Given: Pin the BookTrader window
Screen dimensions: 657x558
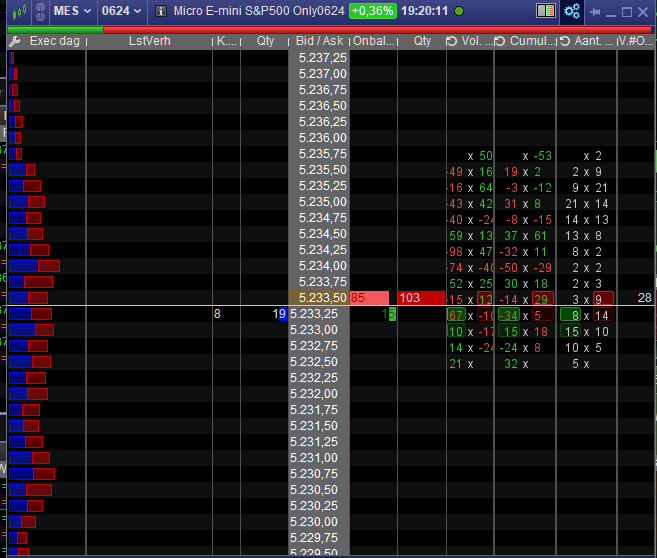Looking at the screenshot, I should (595, 12).
